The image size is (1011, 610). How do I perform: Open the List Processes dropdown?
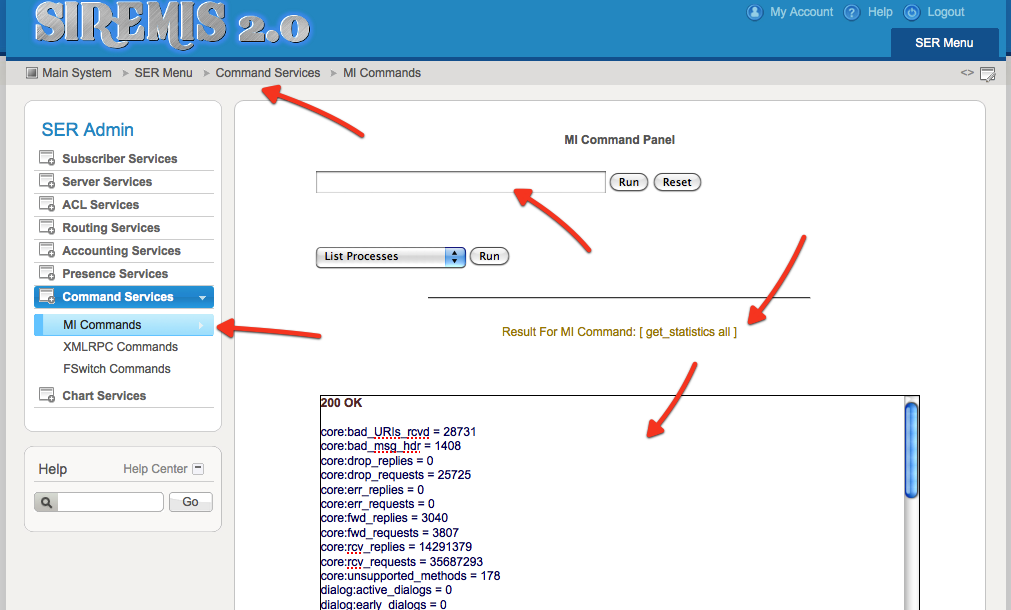tap(390, 256)
